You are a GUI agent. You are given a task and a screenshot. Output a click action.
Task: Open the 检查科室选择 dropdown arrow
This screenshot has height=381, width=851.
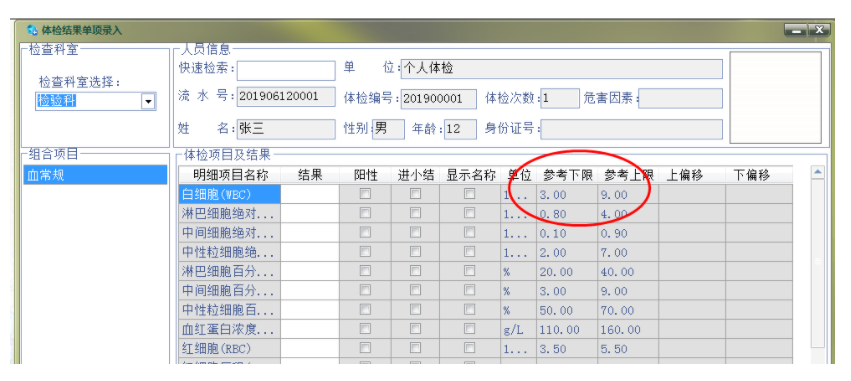point(148,101)
